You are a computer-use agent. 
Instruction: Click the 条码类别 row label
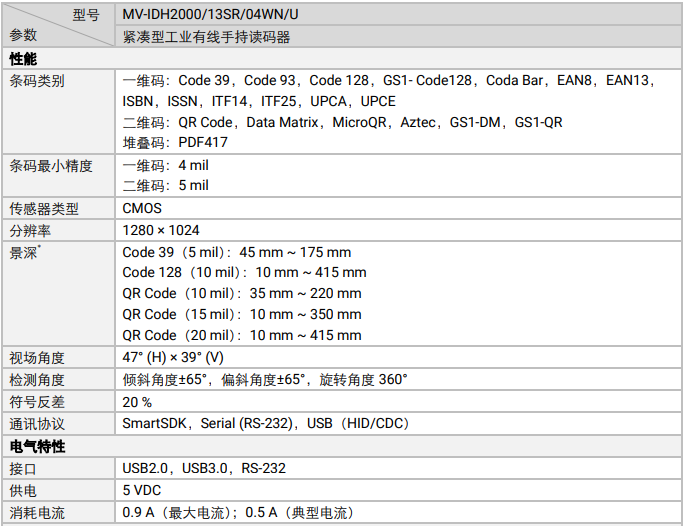pos(37,81)
